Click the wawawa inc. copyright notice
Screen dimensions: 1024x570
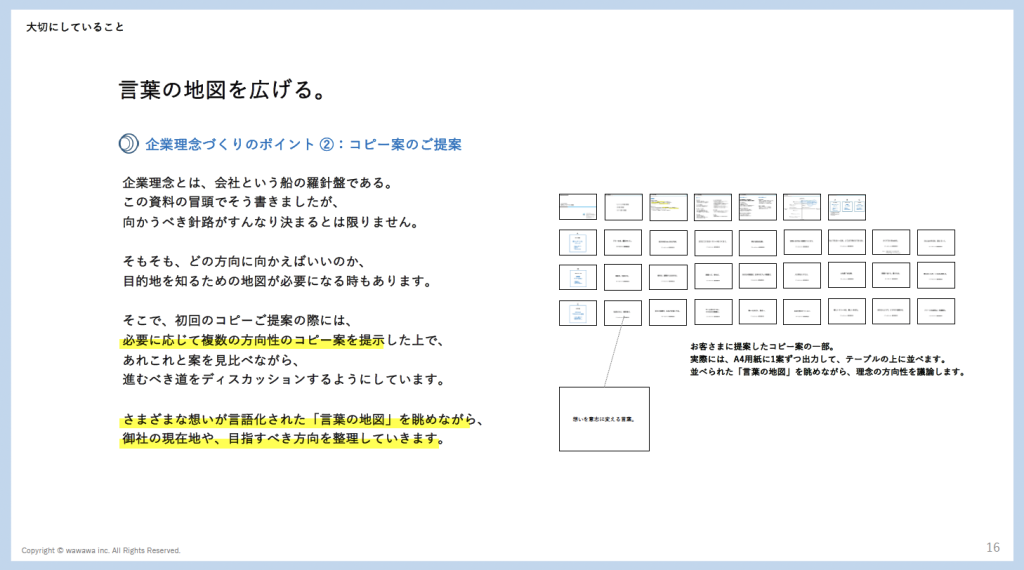tap(101, 550)
